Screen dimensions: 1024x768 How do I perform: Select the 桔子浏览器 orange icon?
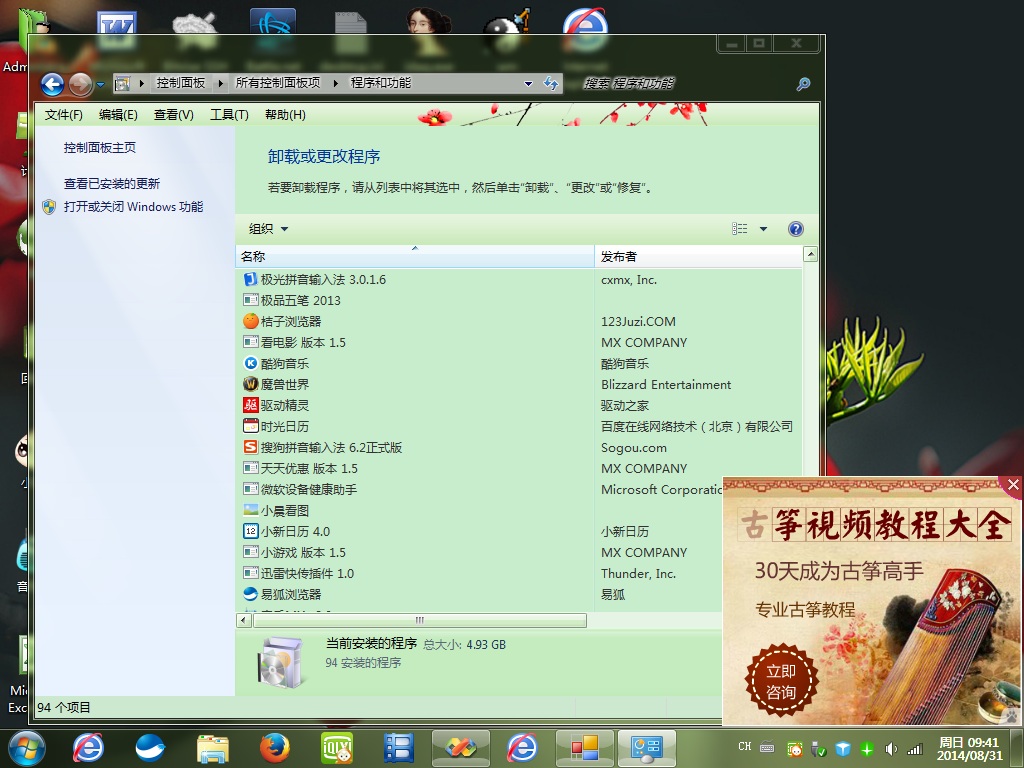click(251, 321)
